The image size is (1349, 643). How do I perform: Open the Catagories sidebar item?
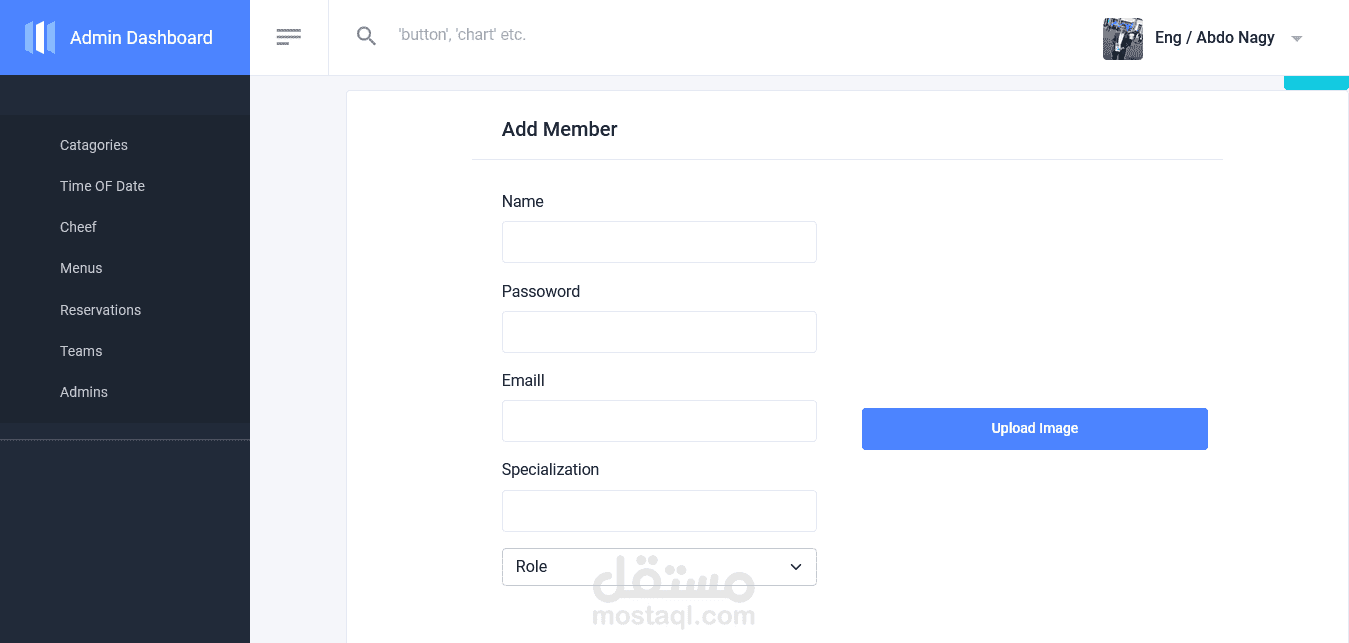pos(94,145)
